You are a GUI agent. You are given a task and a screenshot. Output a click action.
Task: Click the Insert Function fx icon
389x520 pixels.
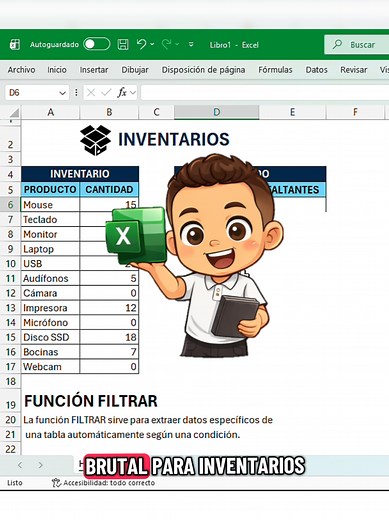(x=122, y=93)
